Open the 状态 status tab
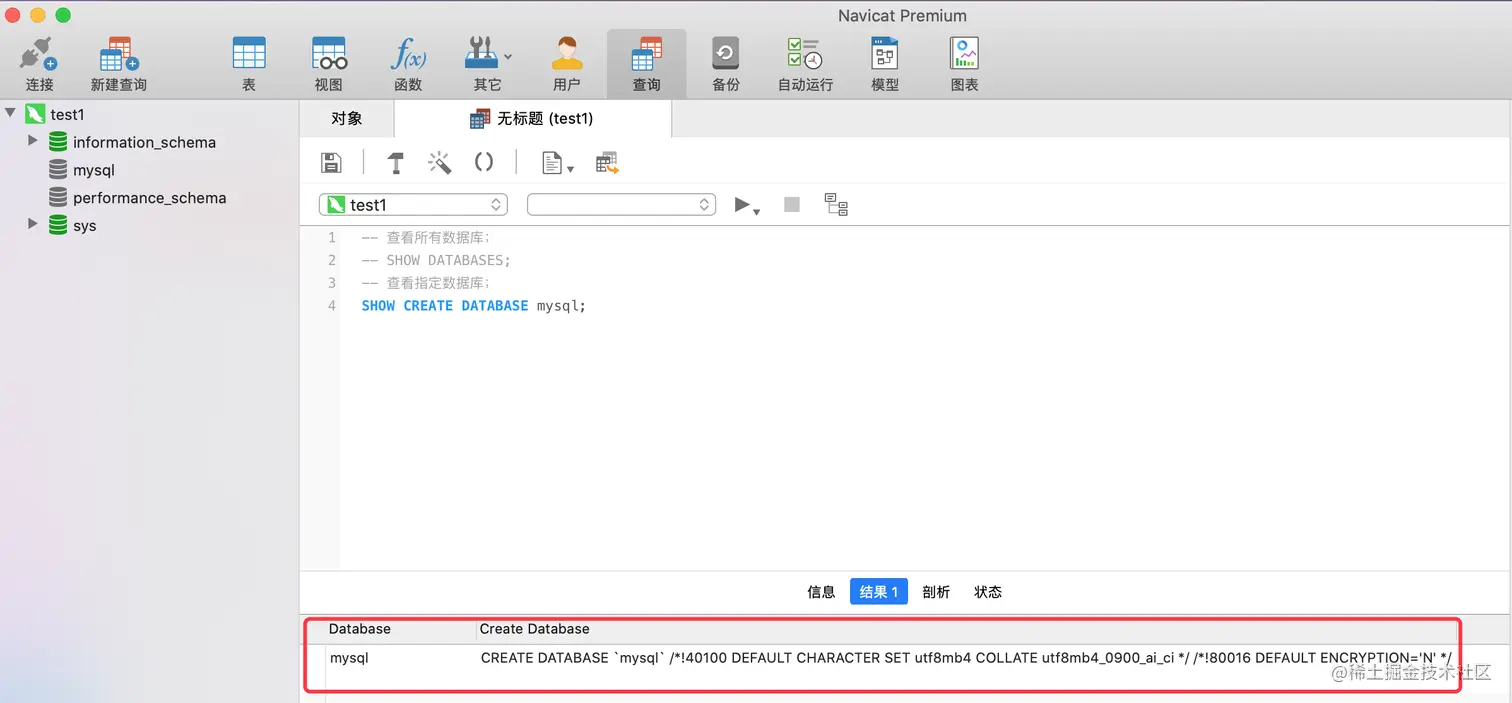The width and height of the screenshot is (1512, 703). 988,592
